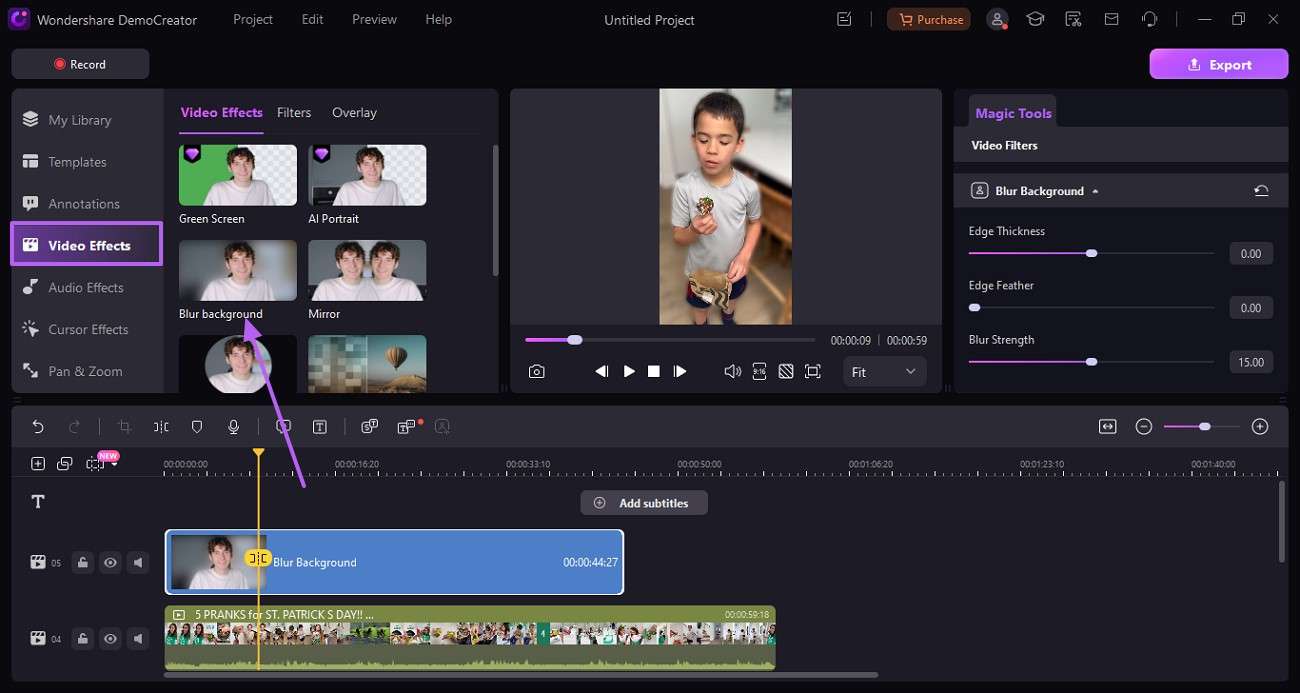
Task: Click the Add subtitles button
Action: 644,503
